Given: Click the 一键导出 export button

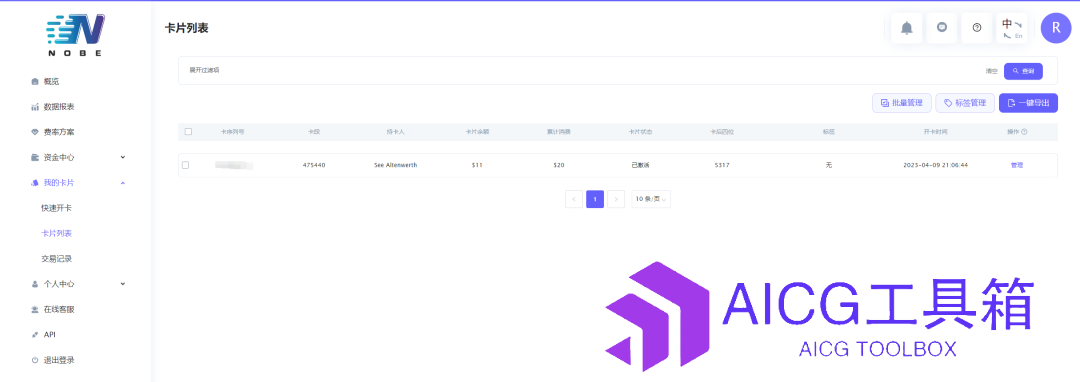Looking at the screenshot, I should (x=1028, y=103).
